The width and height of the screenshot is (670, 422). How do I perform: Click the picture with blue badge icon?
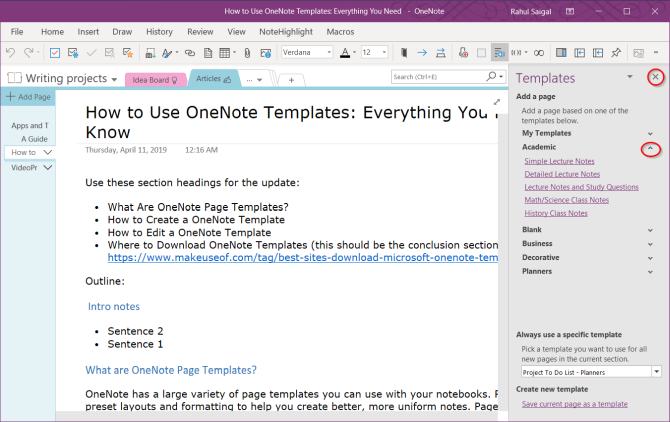265,53
